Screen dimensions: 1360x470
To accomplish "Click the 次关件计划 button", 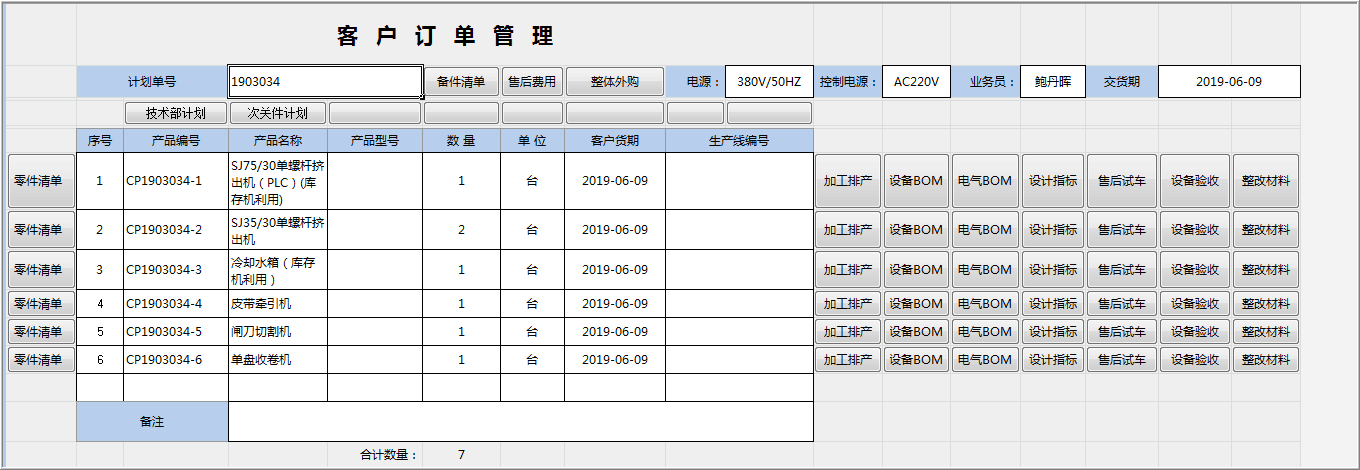I will coord(278,113).
